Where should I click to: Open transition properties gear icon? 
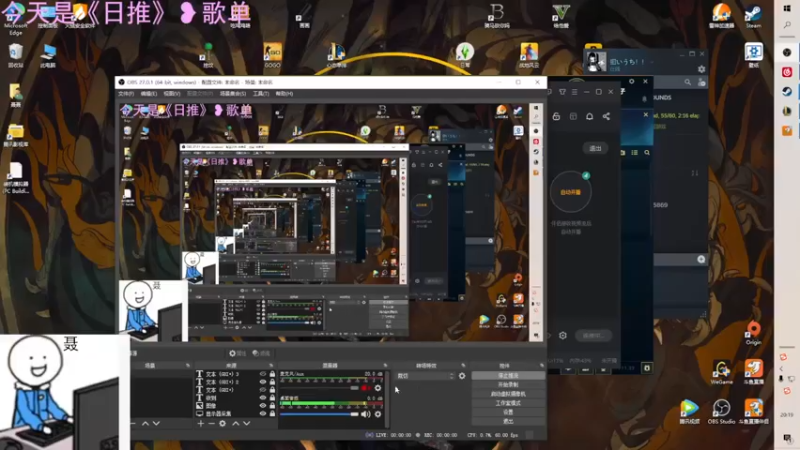pyautogui.click(x=462, y=376)
